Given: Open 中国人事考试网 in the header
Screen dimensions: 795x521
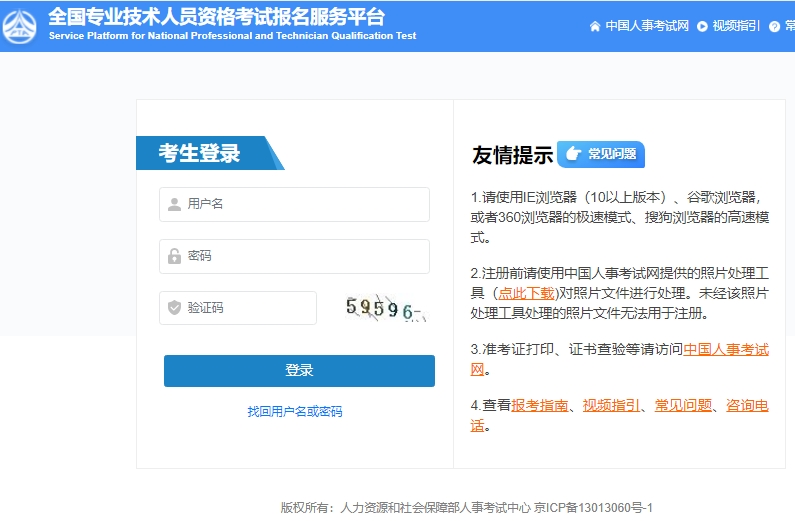Looking at the screenshot, I should point(647,26).
